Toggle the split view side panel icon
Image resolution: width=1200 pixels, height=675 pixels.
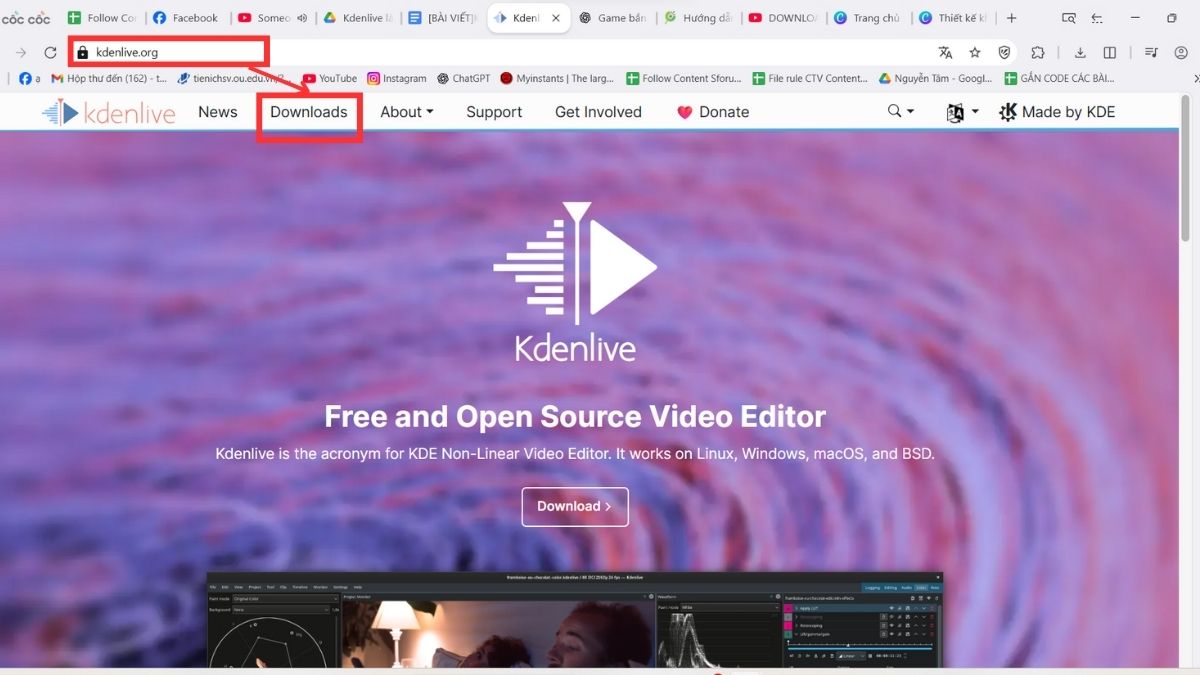(1109, 52)
